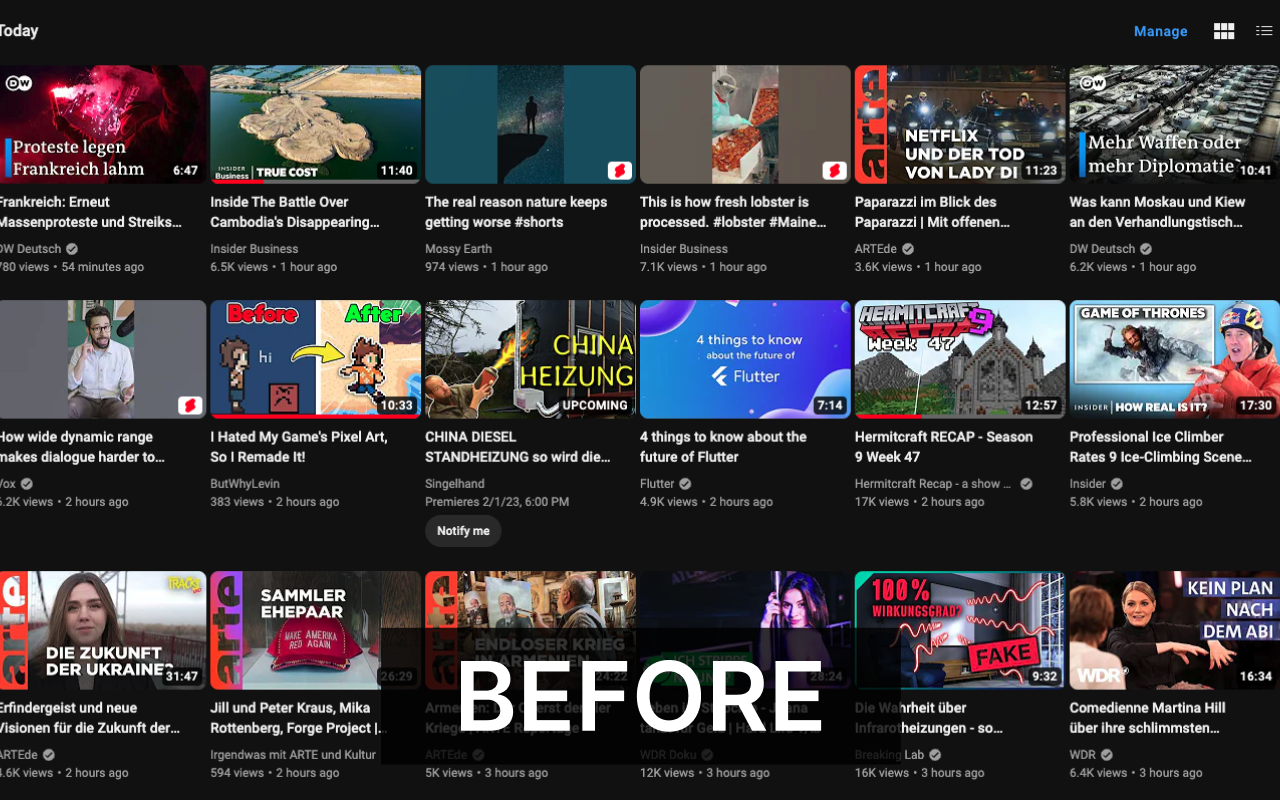The width and height of the screenshot is (1280, 800).
Task: Open Hermitcraft Recap channel name
Action: (935, 484)
